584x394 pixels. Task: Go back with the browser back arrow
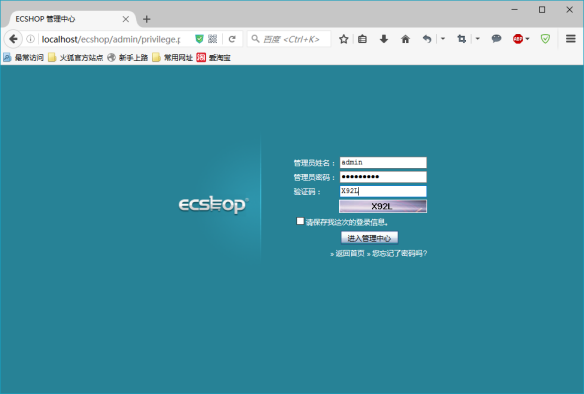(x=13, y=39)
